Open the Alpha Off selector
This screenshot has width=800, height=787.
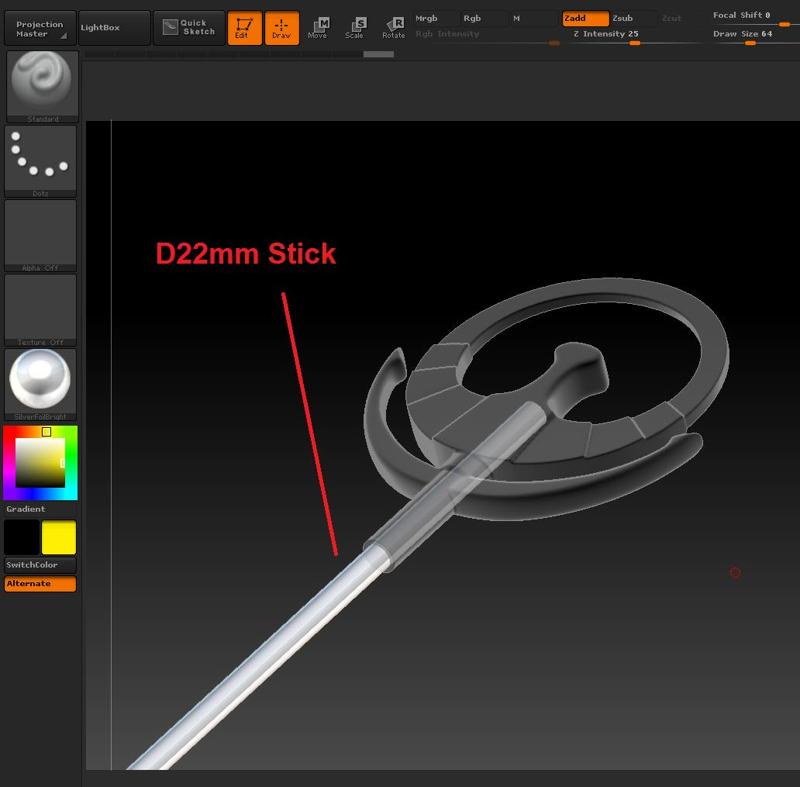coord(40,235)
